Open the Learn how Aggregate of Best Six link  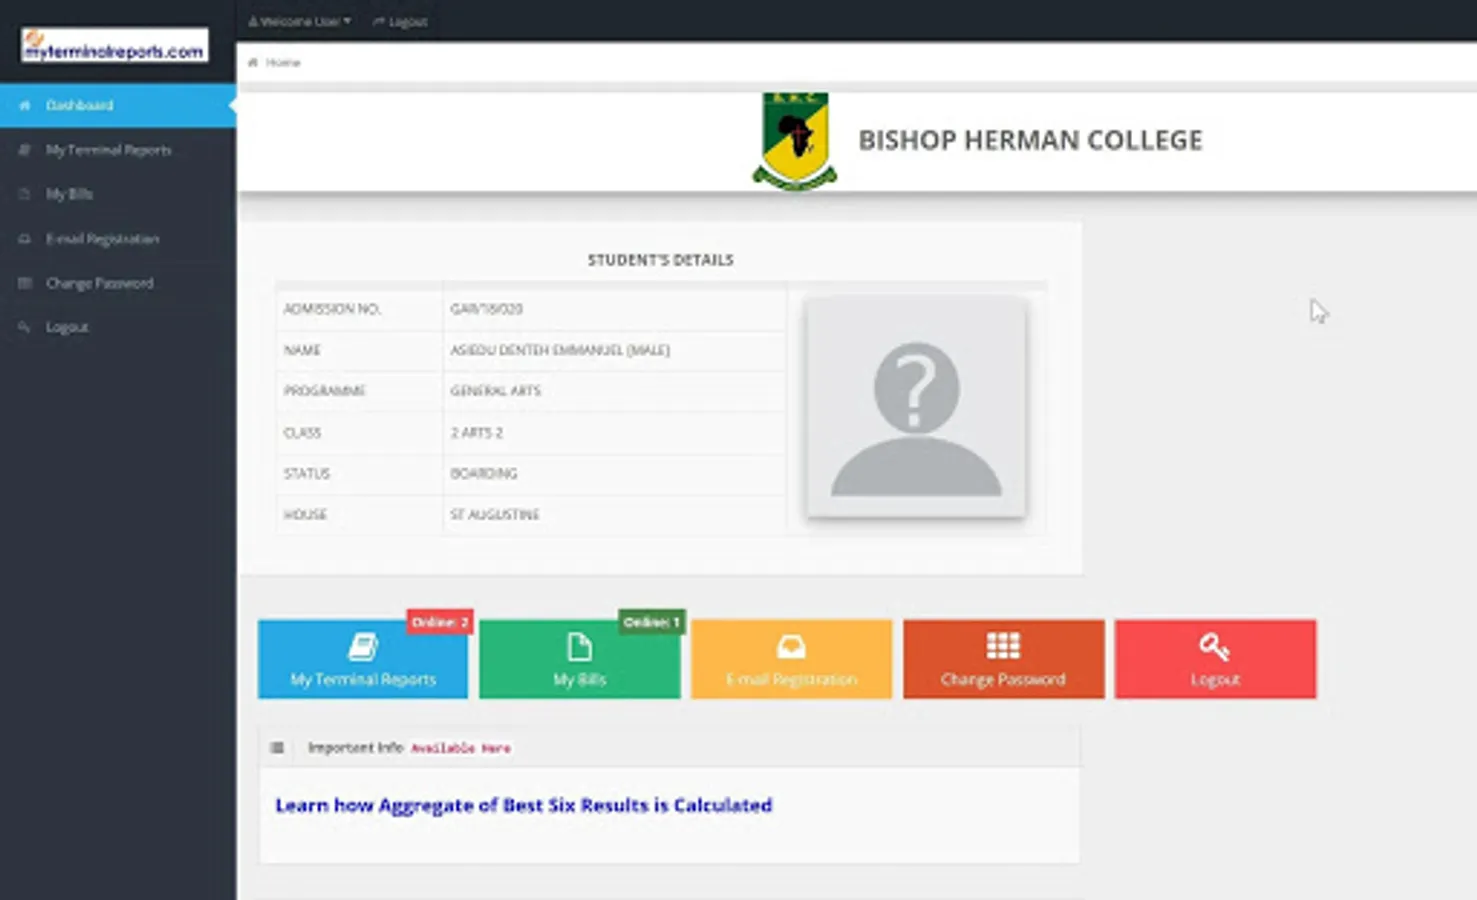(524, 805)
